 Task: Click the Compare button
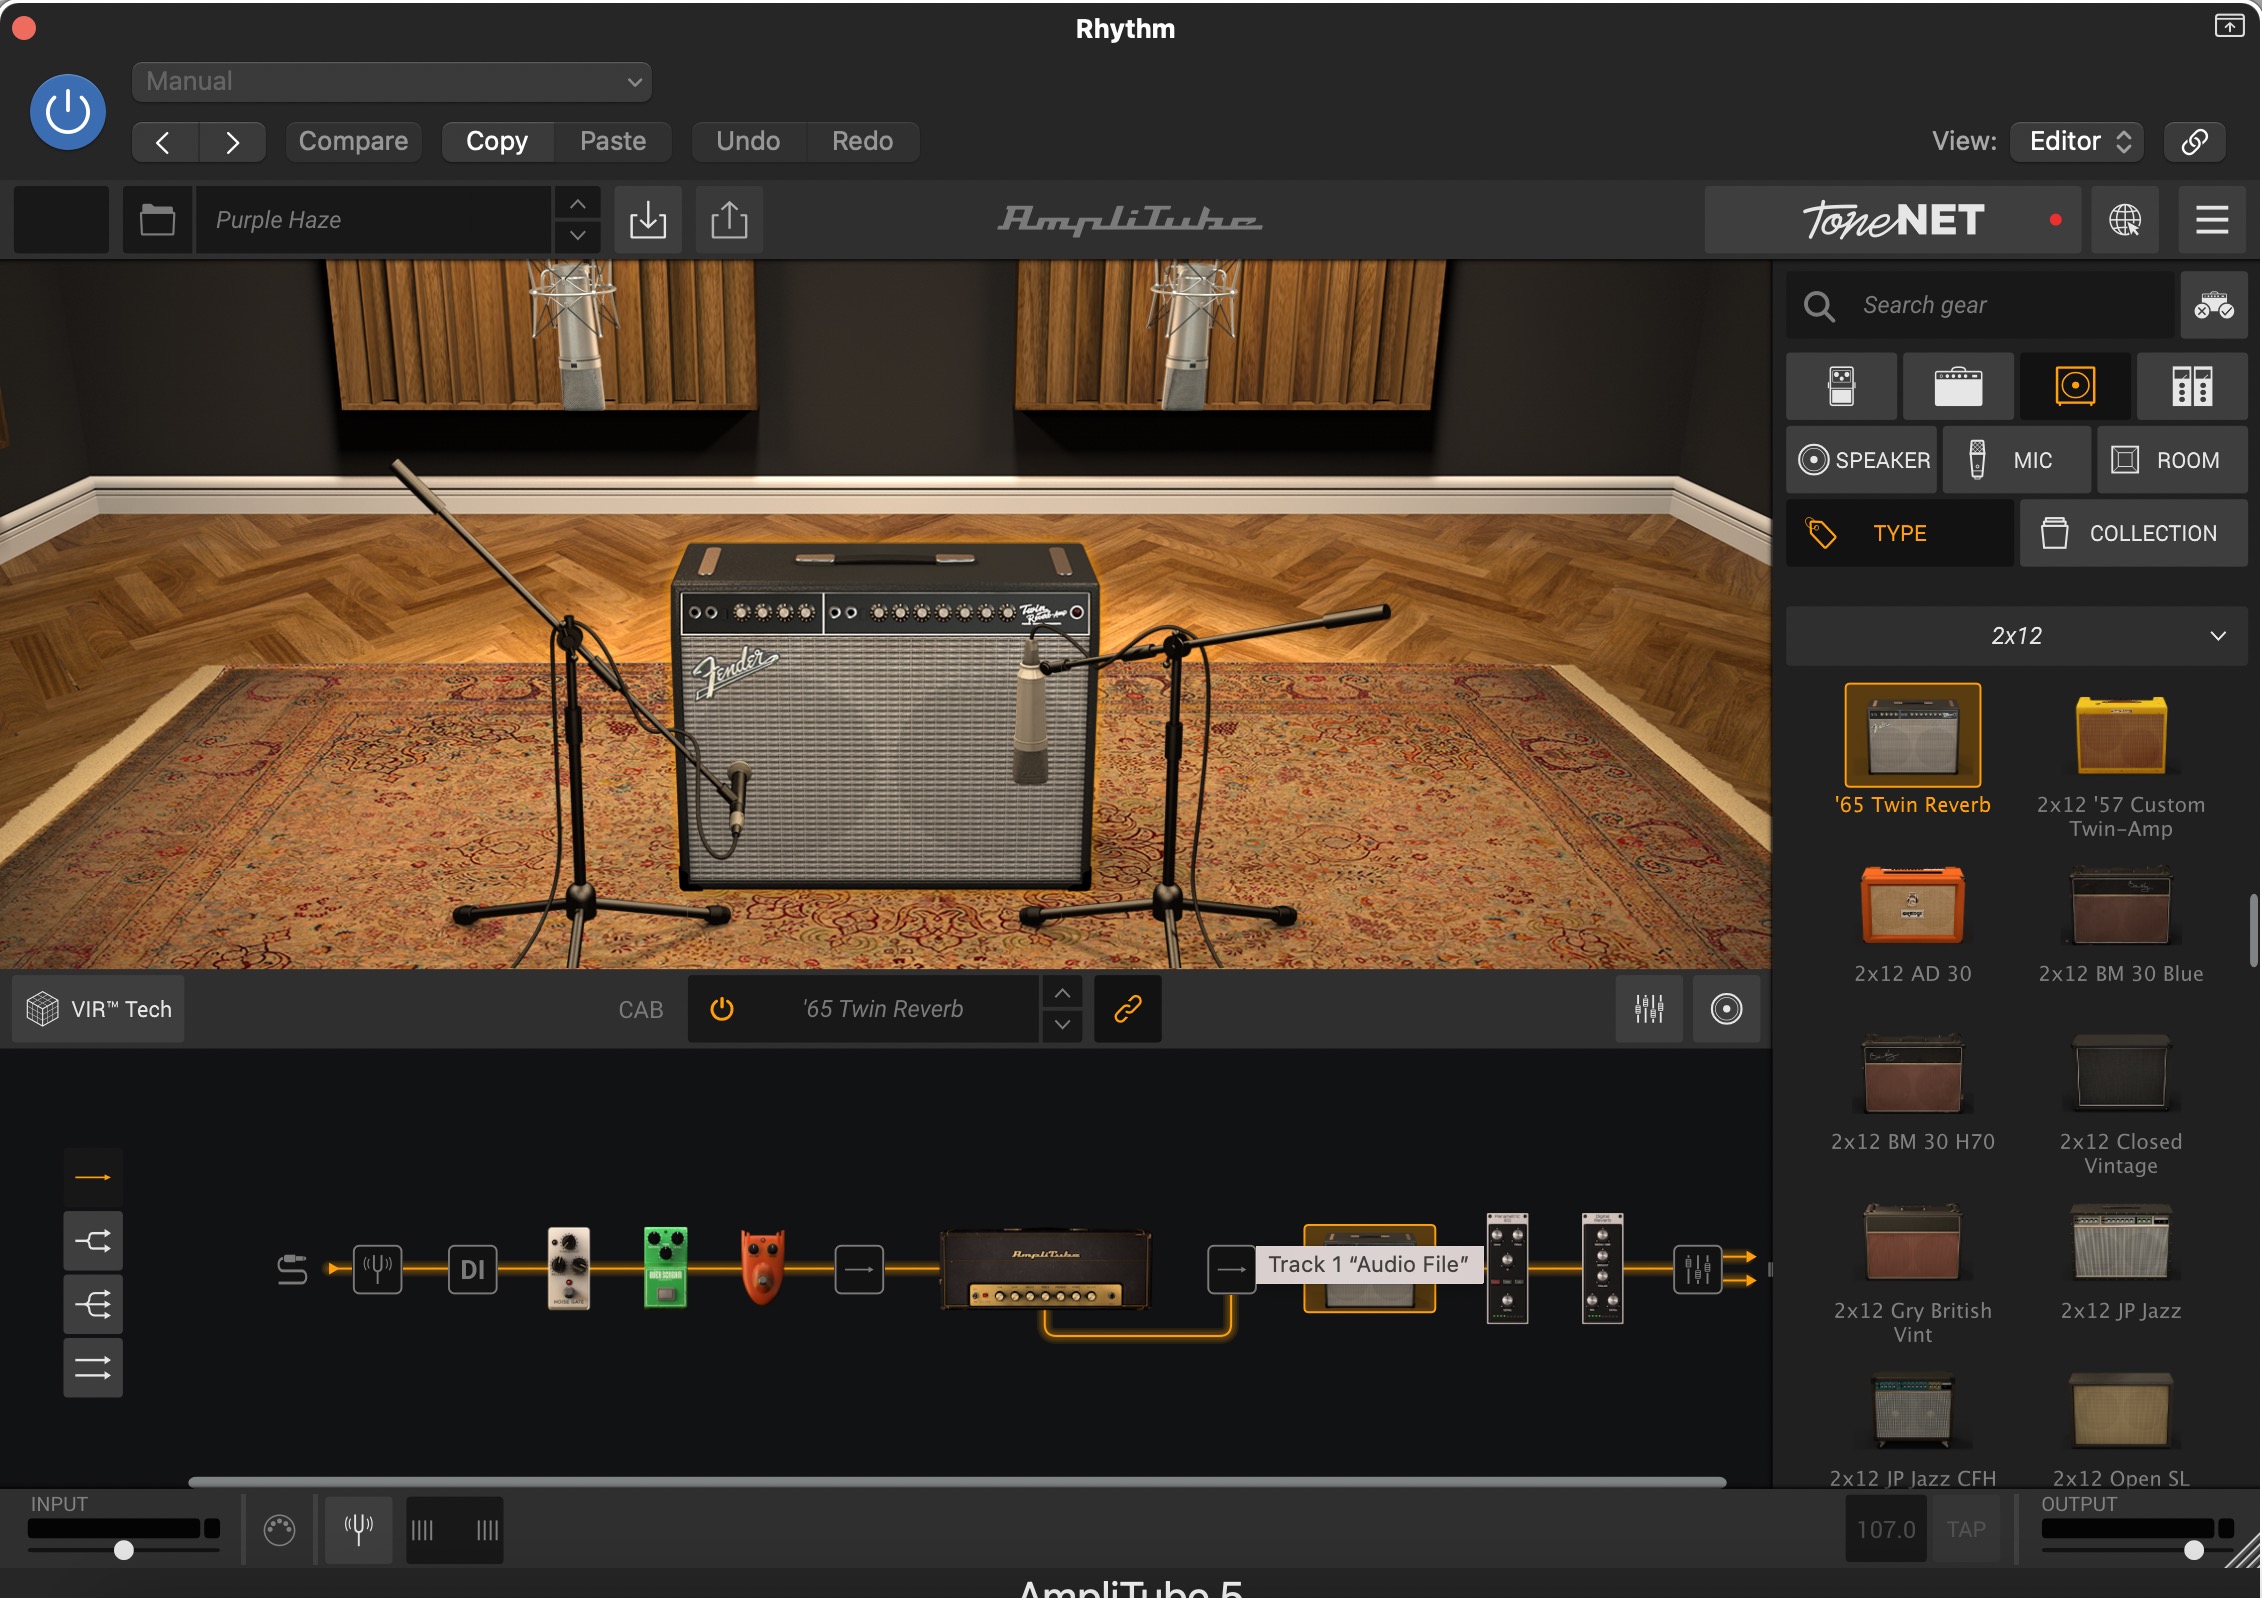tap(353, 141)
